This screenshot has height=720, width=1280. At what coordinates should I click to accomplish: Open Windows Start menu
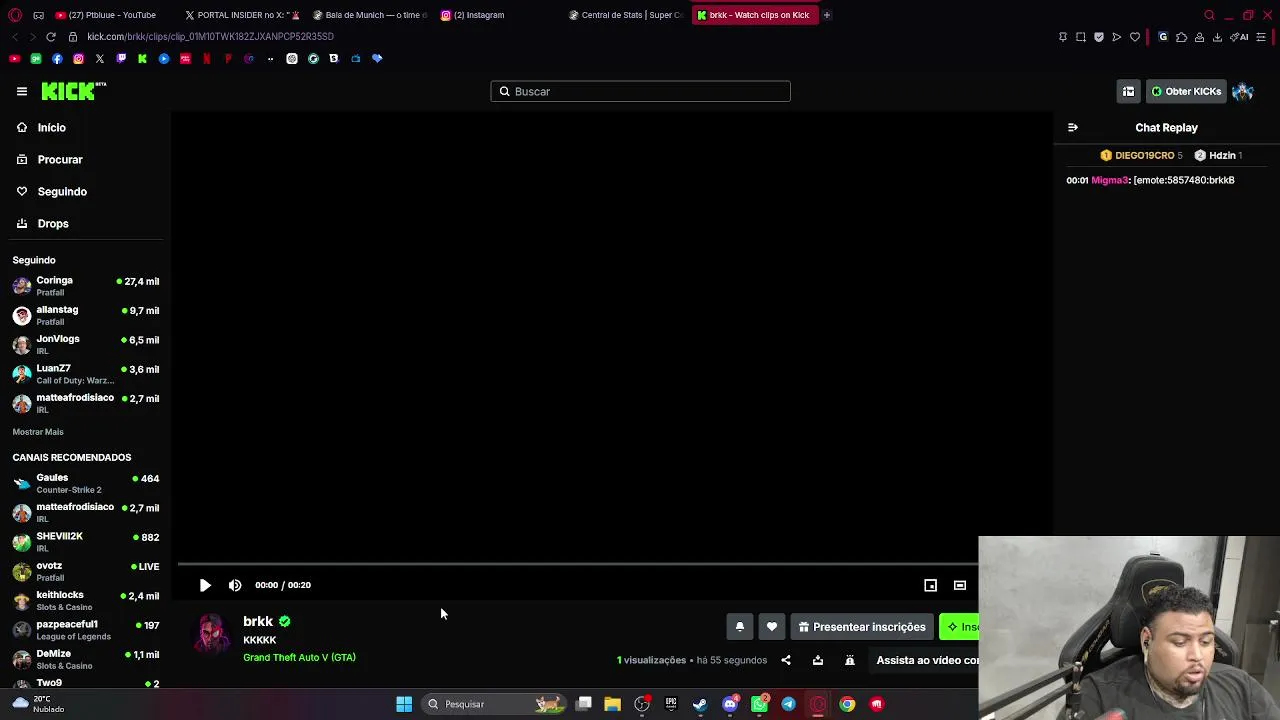tap(404, 704)
